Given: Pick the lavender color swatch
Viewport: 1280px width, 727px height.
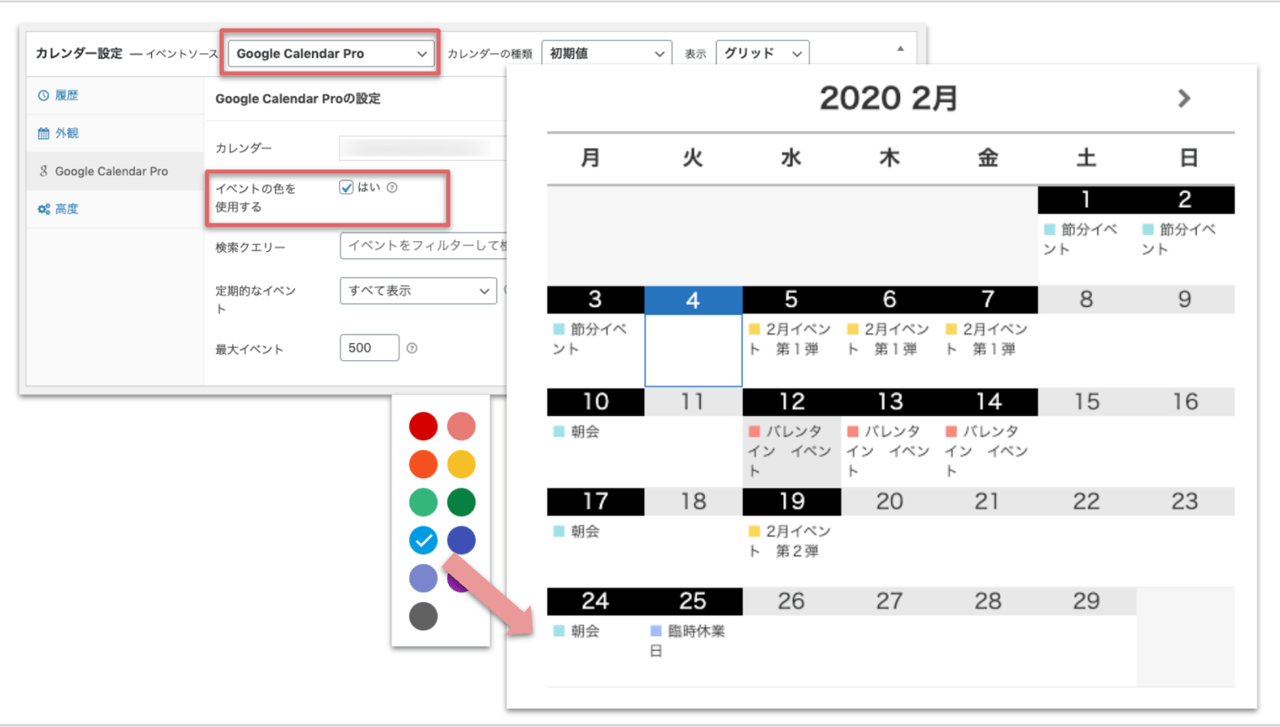Looking at the screenshot, I should (424, 579).
